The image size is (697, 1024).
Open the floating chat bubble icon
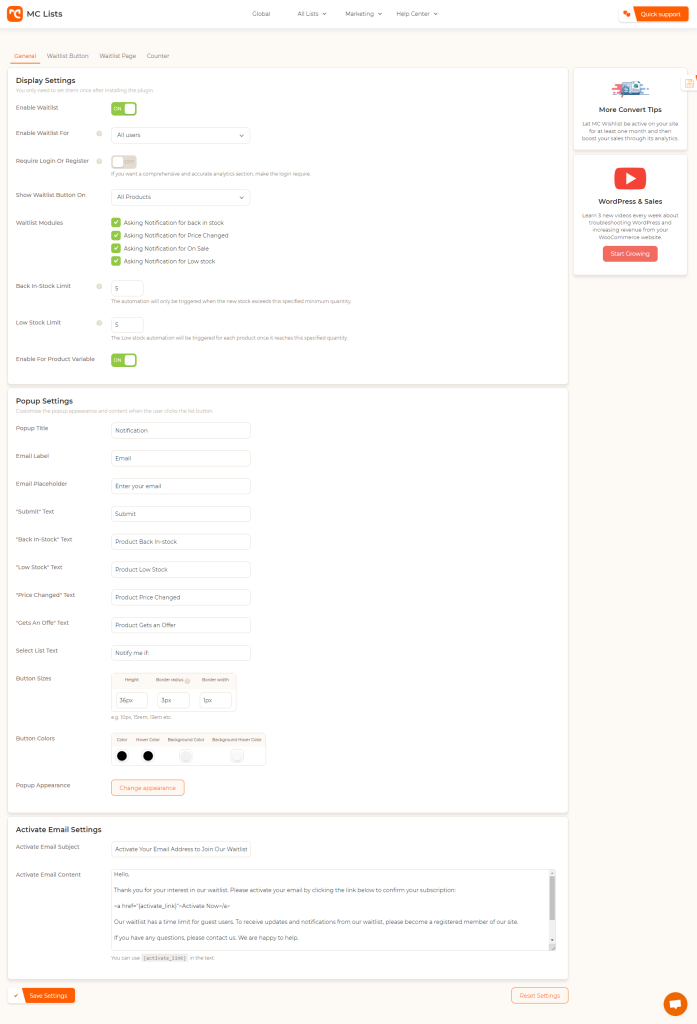pyautogui.click(x=675, y=1003)
